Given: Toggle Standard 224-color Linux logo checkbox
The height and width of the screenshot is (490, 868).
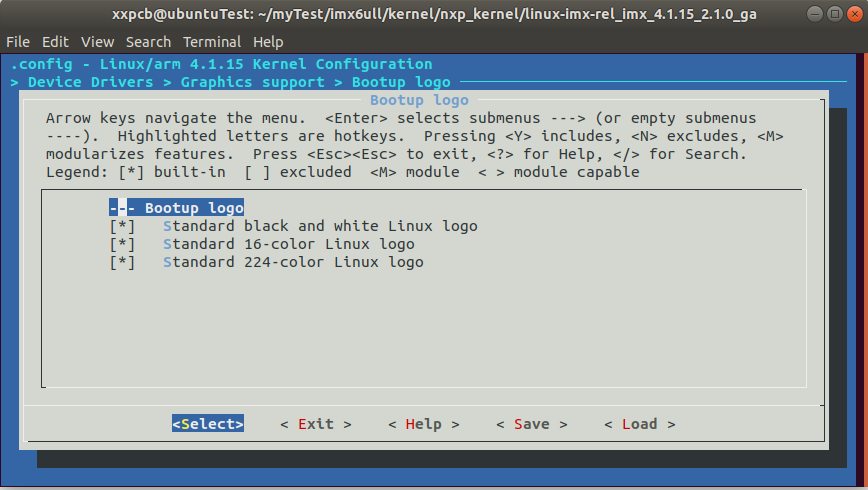Looking at the screenshot, I should click(122, 262).
